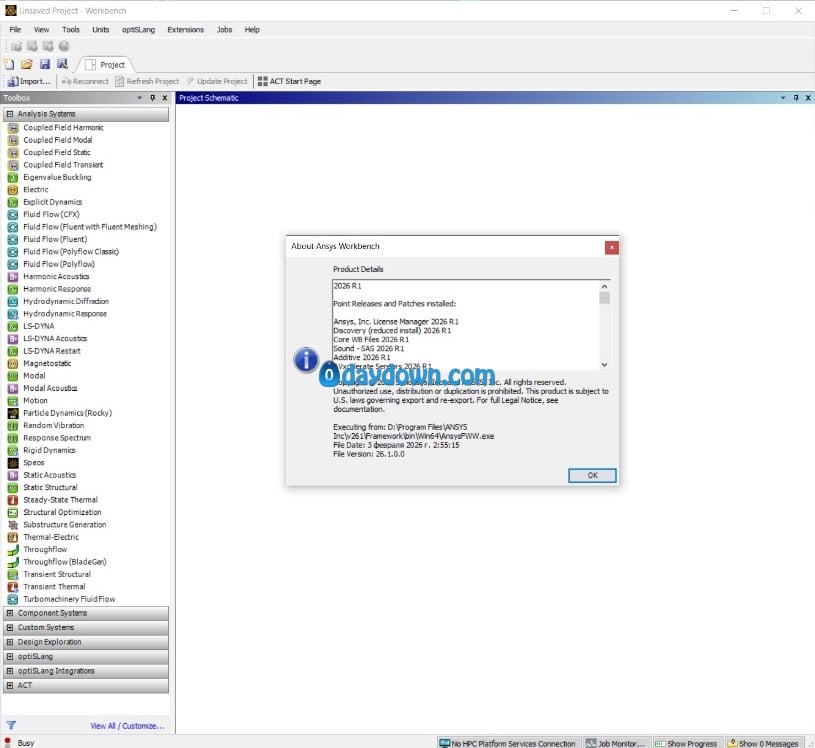Switch to the Project tab
This screenshot has width=815, height=748.
(x=106, y=65)
